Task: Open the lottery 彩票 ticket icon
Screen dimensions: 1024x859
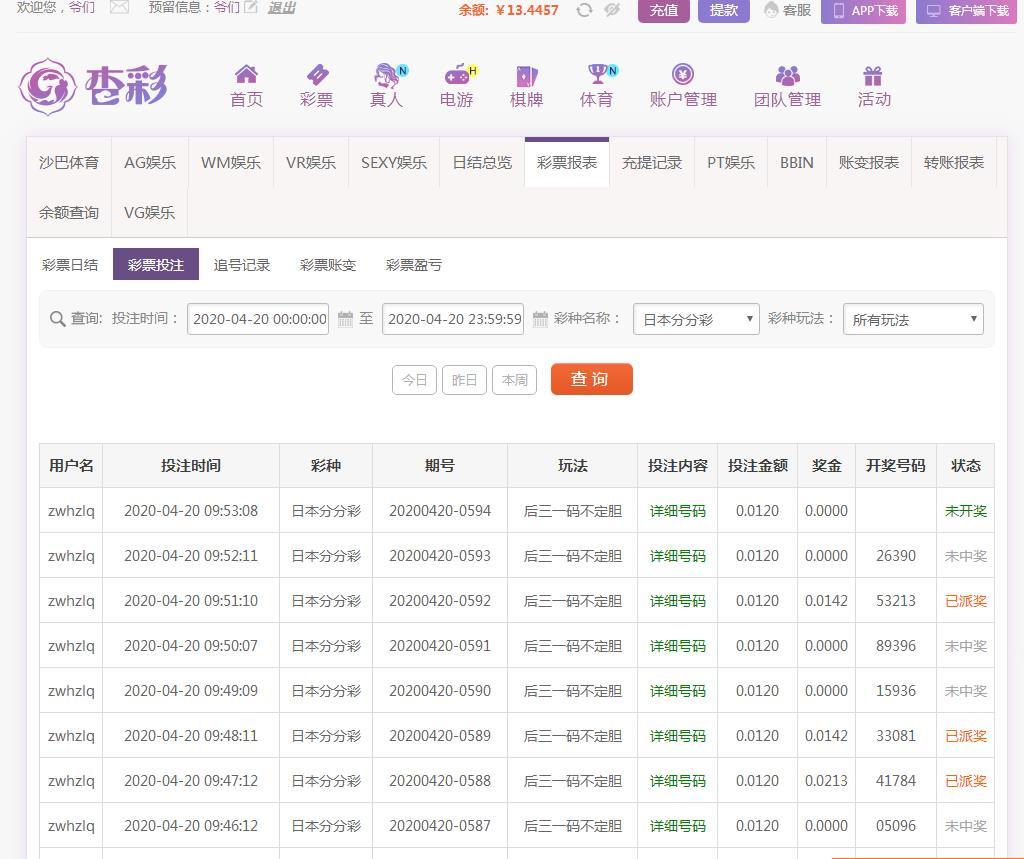Action: pyautogui.click(x=316, y=76)
